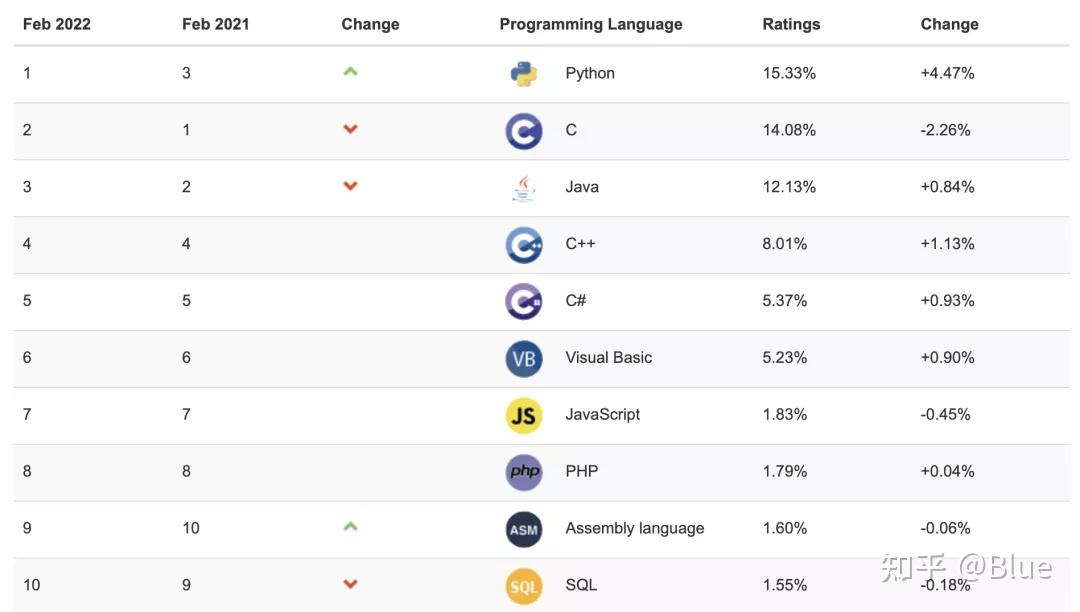The image size is (1080, 612).
Task: Click the red down arrow in C row
Action: tap(350, 129)
